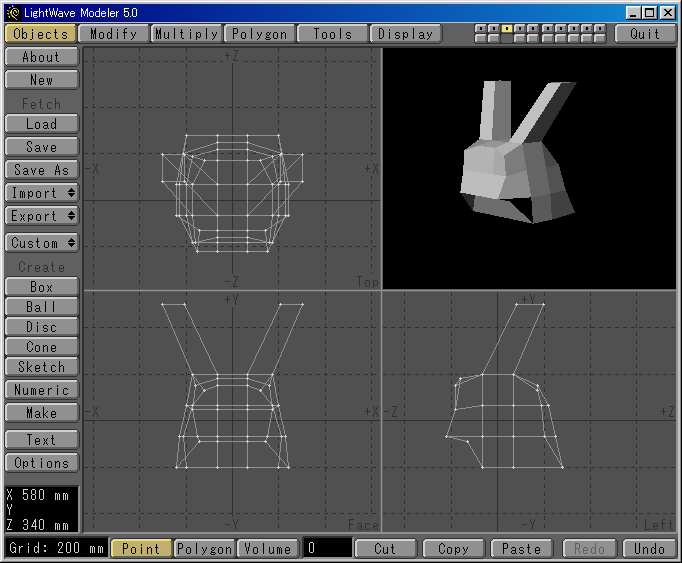The width and height of the screenshot is (682, 563).
Task: Choose the Box creation tool
Action: pos(42,287)
